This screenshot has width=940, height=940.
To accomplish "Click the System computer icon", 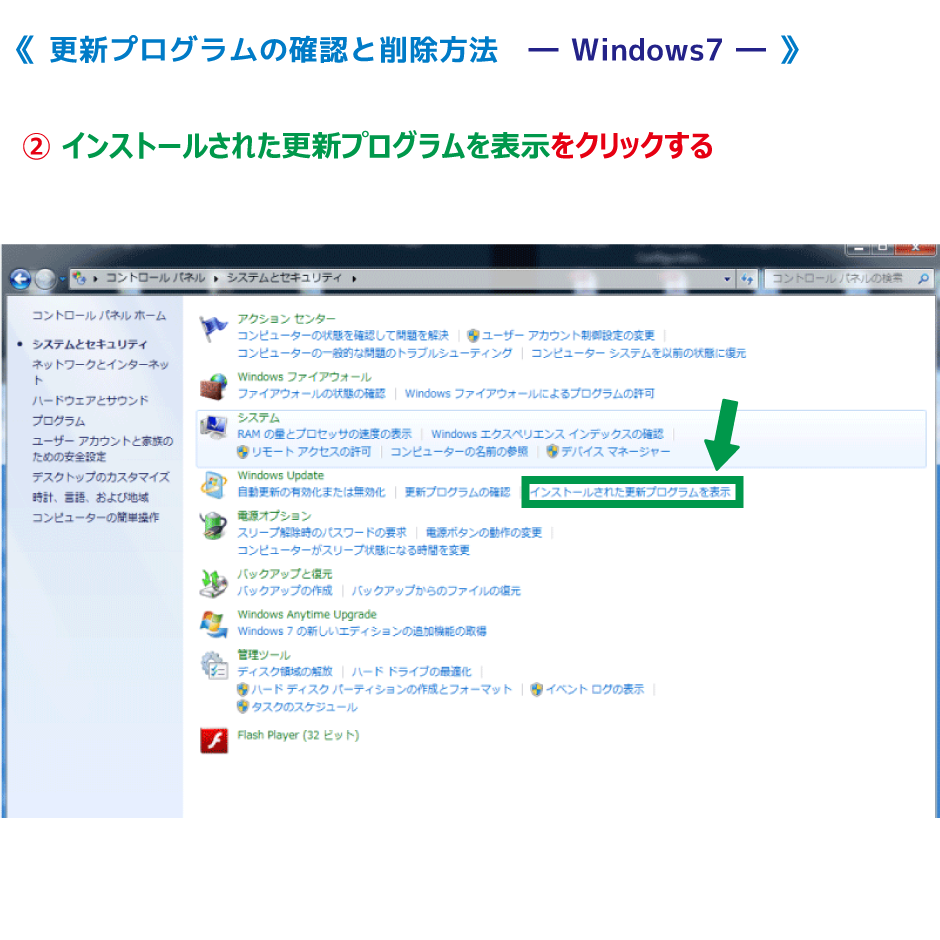I will click(x=213, y=427).
